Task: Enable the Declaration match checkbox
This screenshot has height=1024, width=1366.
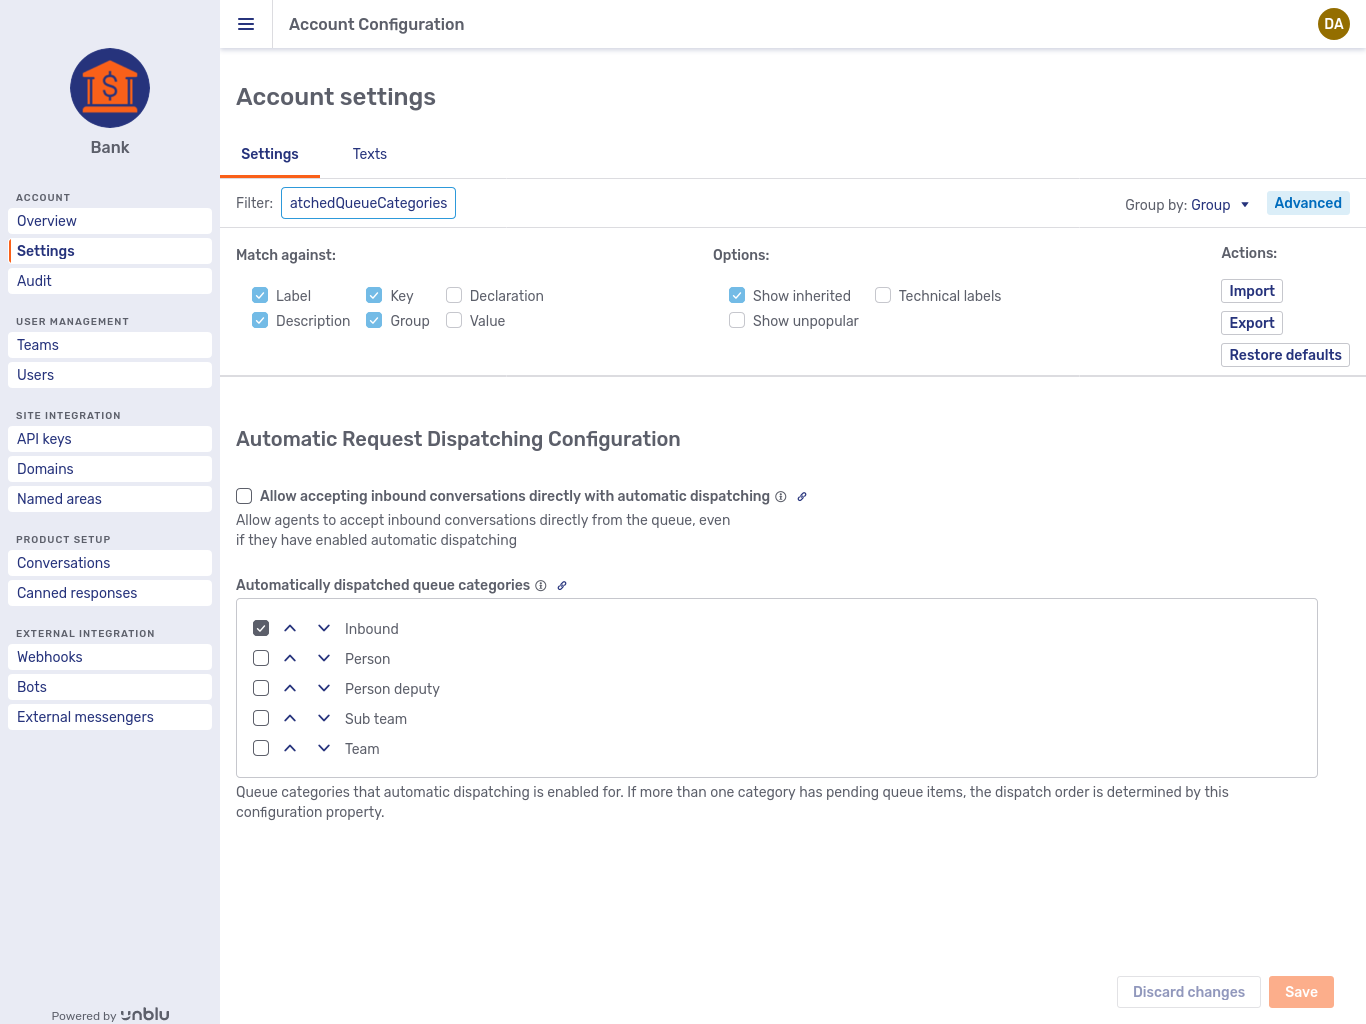Action: point(454,295)
